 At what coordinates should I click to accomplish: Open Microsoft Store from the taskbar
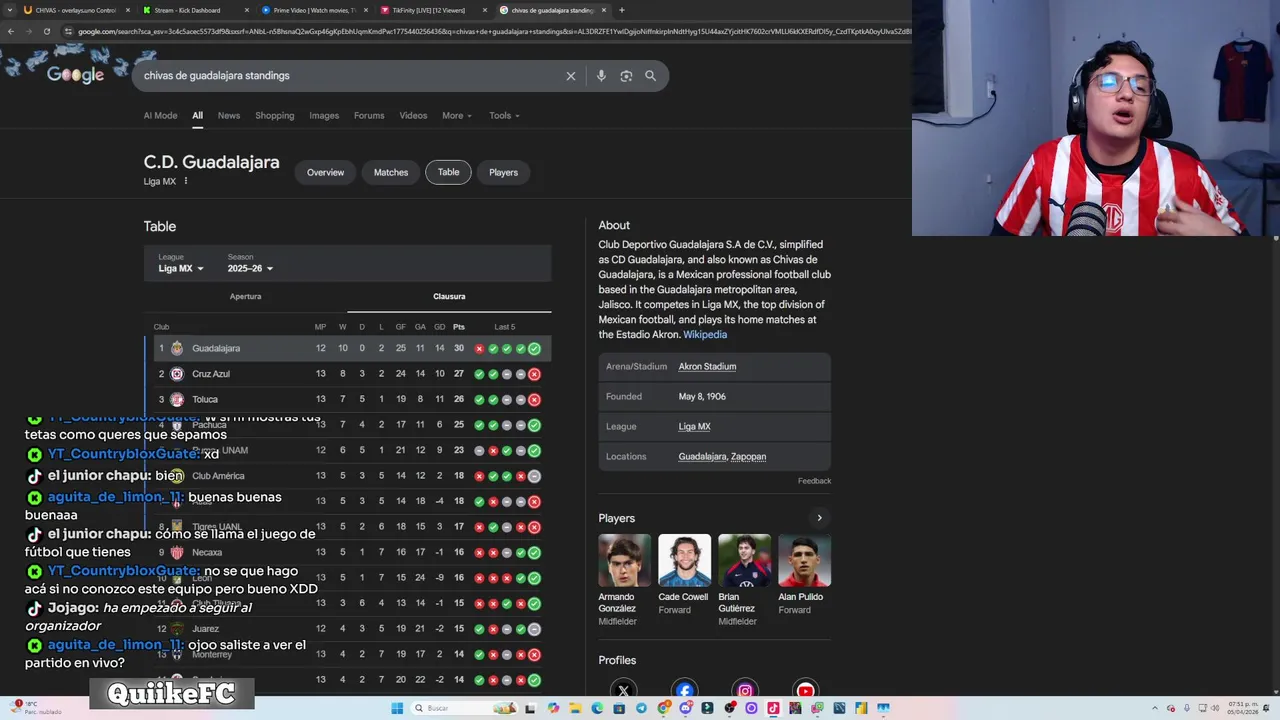[x=619, y=708]
